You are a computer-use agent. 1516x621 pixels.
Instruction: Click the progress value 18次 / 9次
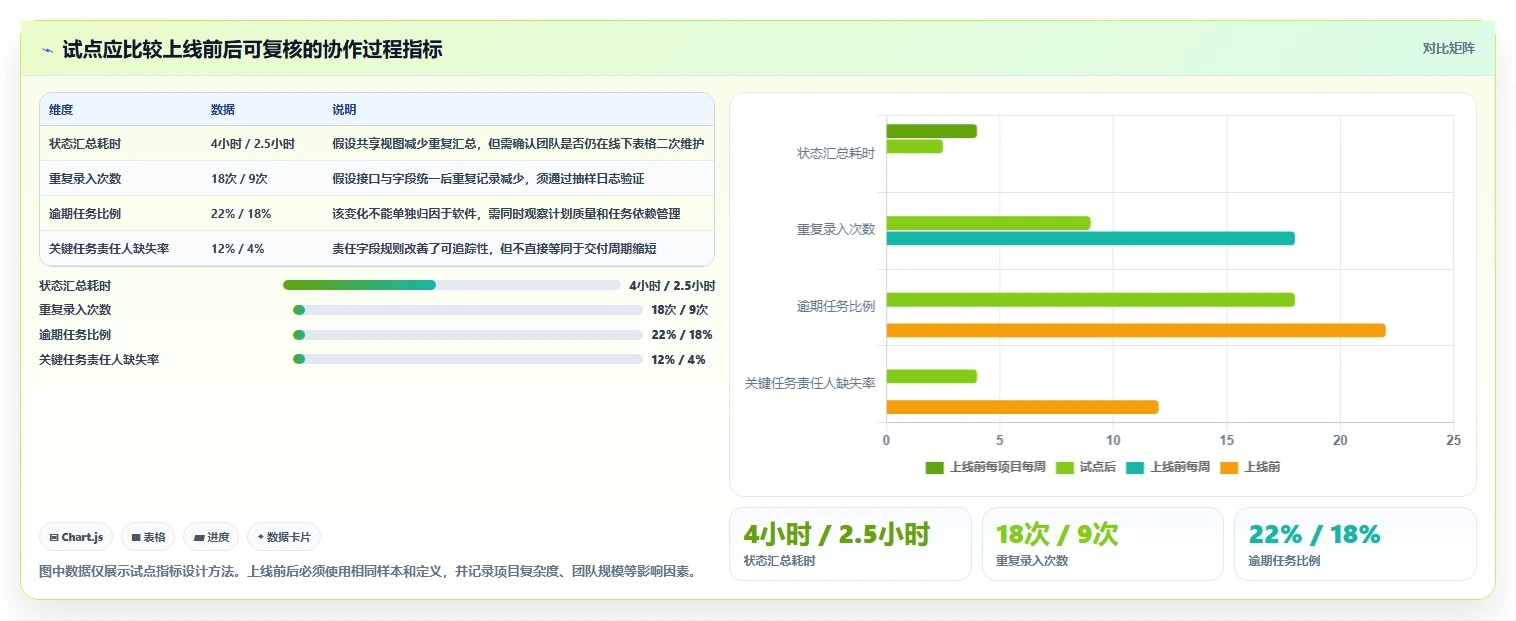point(680,310)
